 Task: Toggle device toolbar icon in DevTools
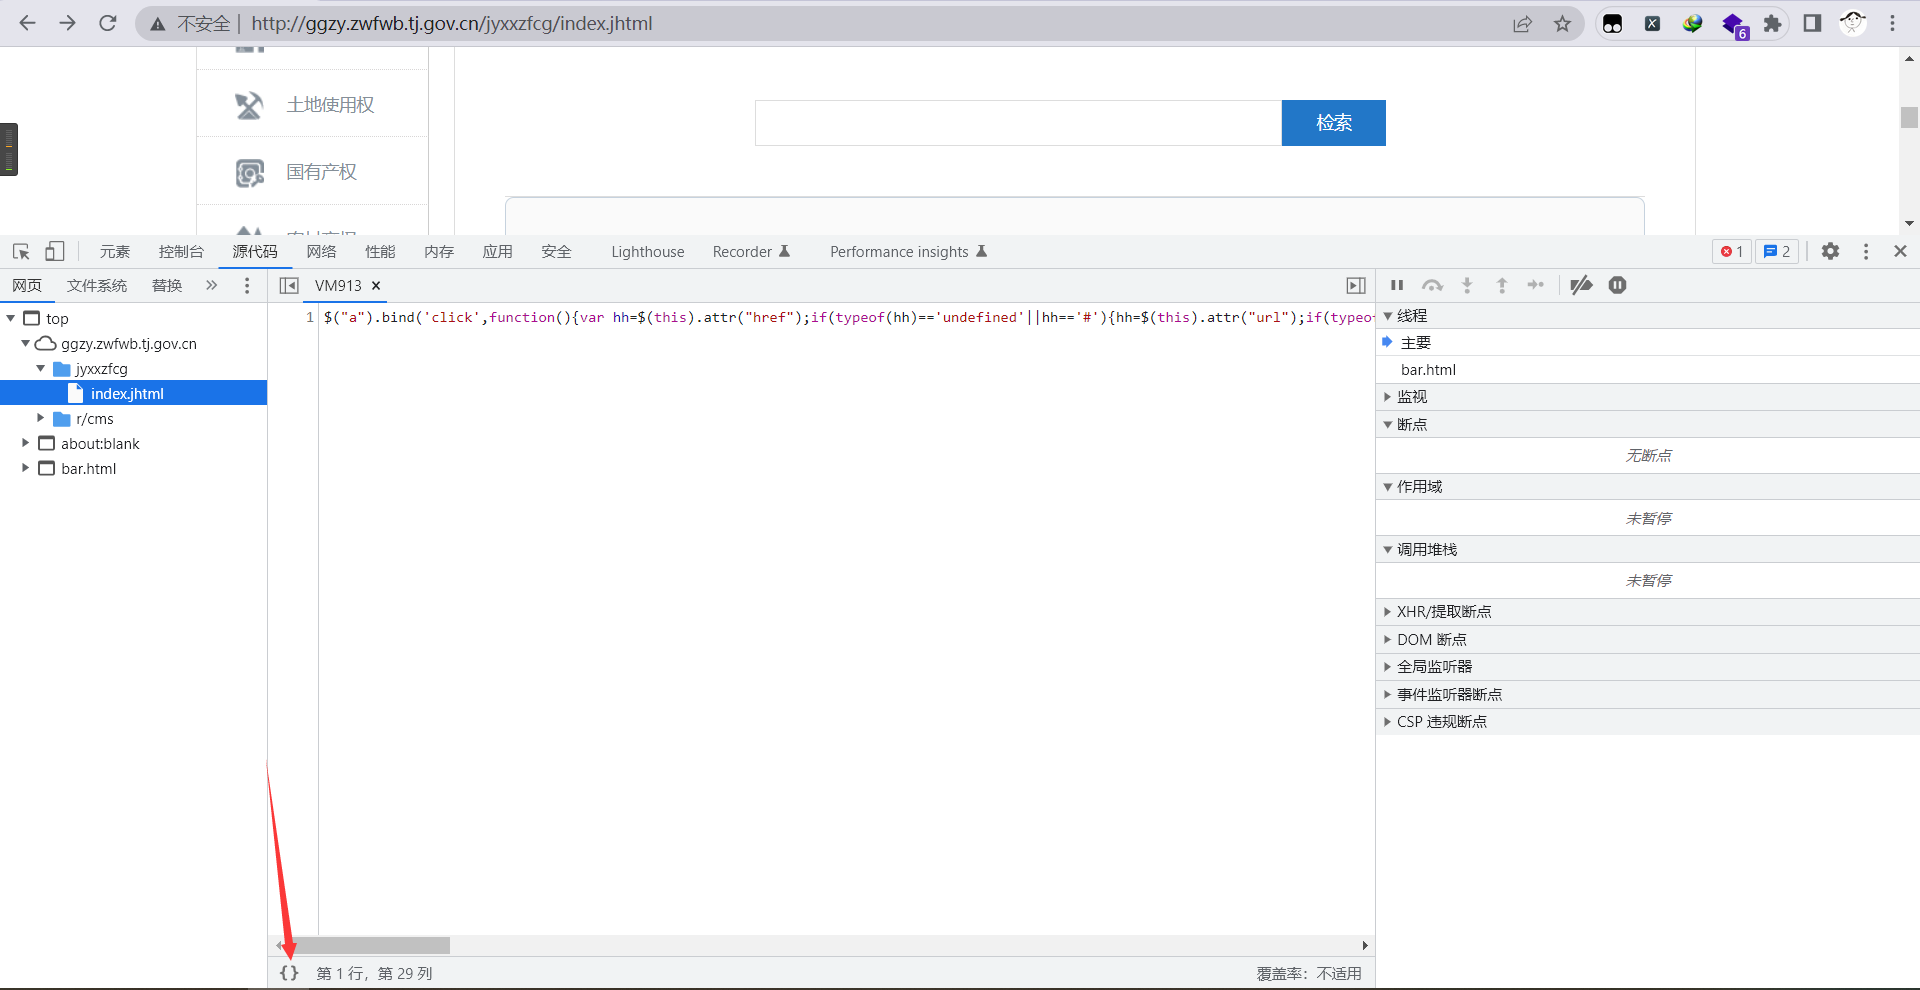55,252
